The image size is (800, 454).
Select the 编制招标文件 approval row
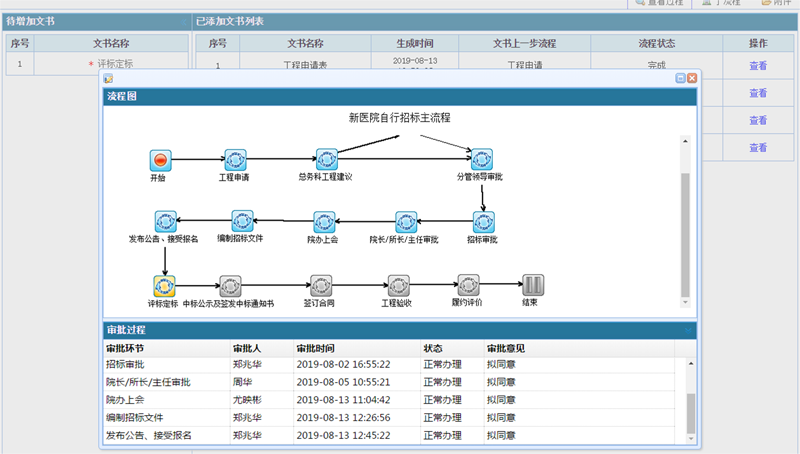click(389, 418)
